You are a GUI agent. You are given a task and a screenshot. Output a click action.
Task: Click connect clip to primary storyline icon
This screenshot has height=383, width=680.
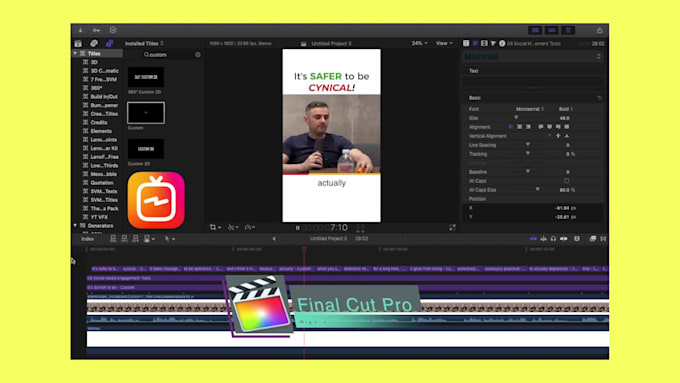[113, 239]
